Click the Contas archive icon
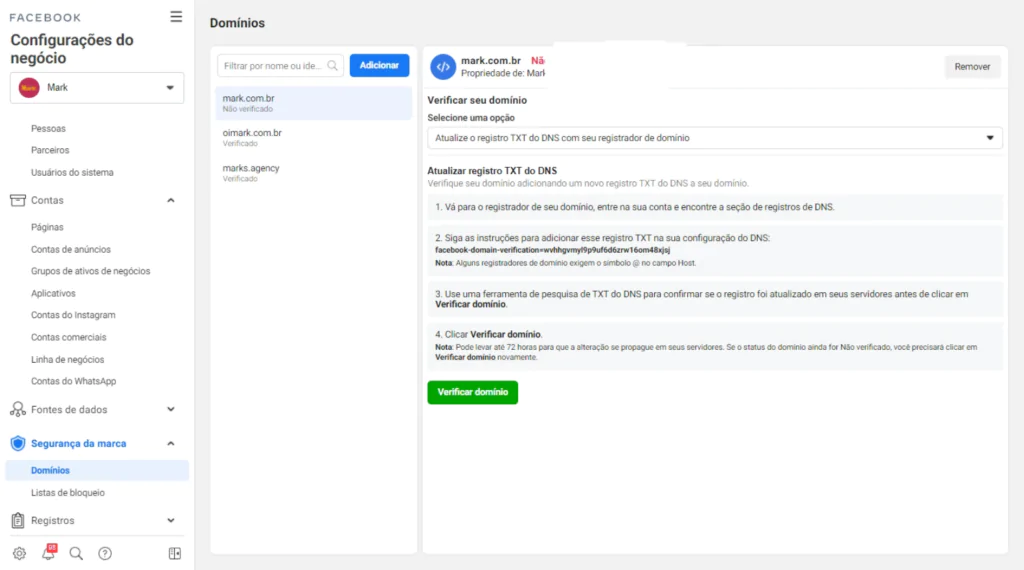 click(x=18, y=200)
